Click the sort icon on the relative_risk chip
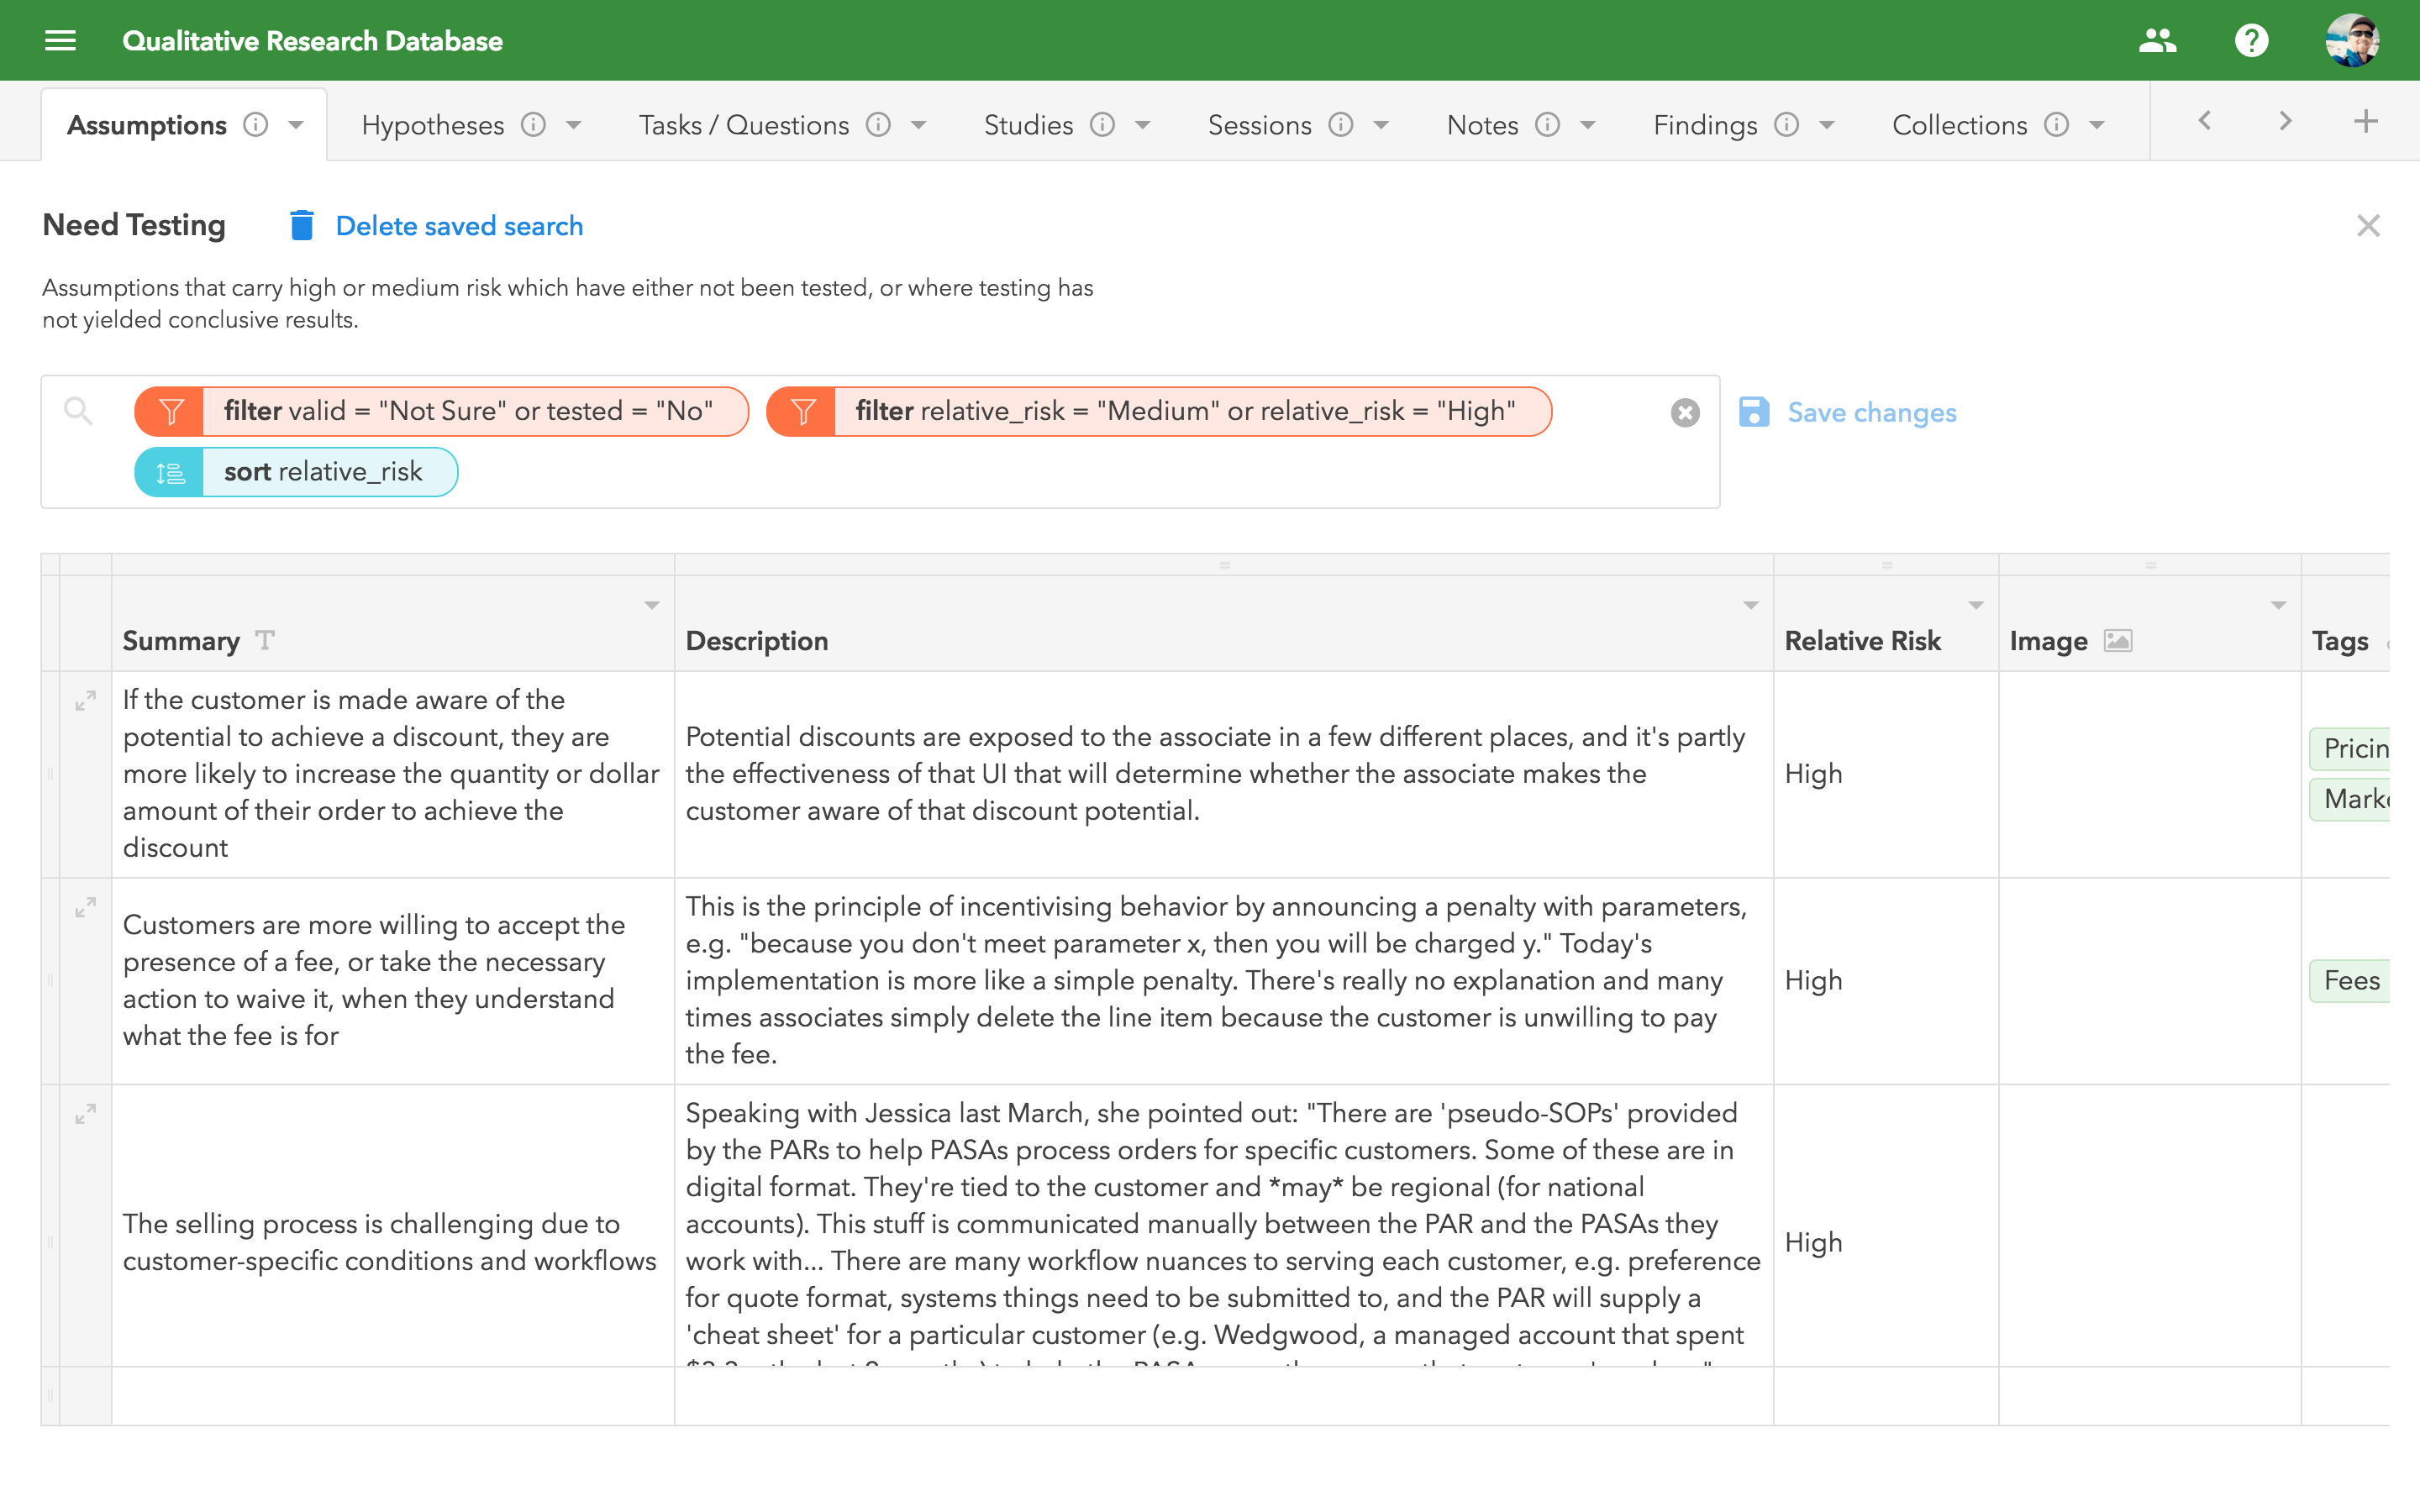Viewport: 2420px width, 1512px height. (169, 471)
